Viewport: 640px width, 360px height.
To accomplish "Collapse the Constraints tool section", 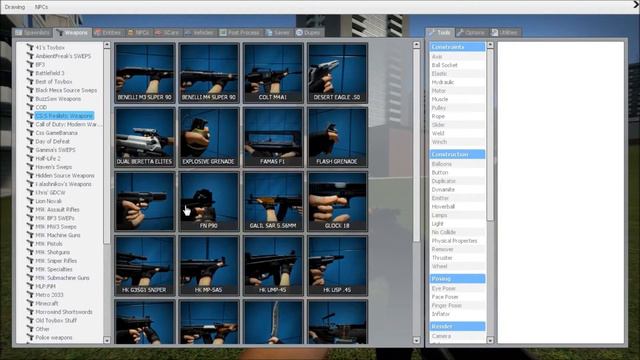I will click(457, 47).
